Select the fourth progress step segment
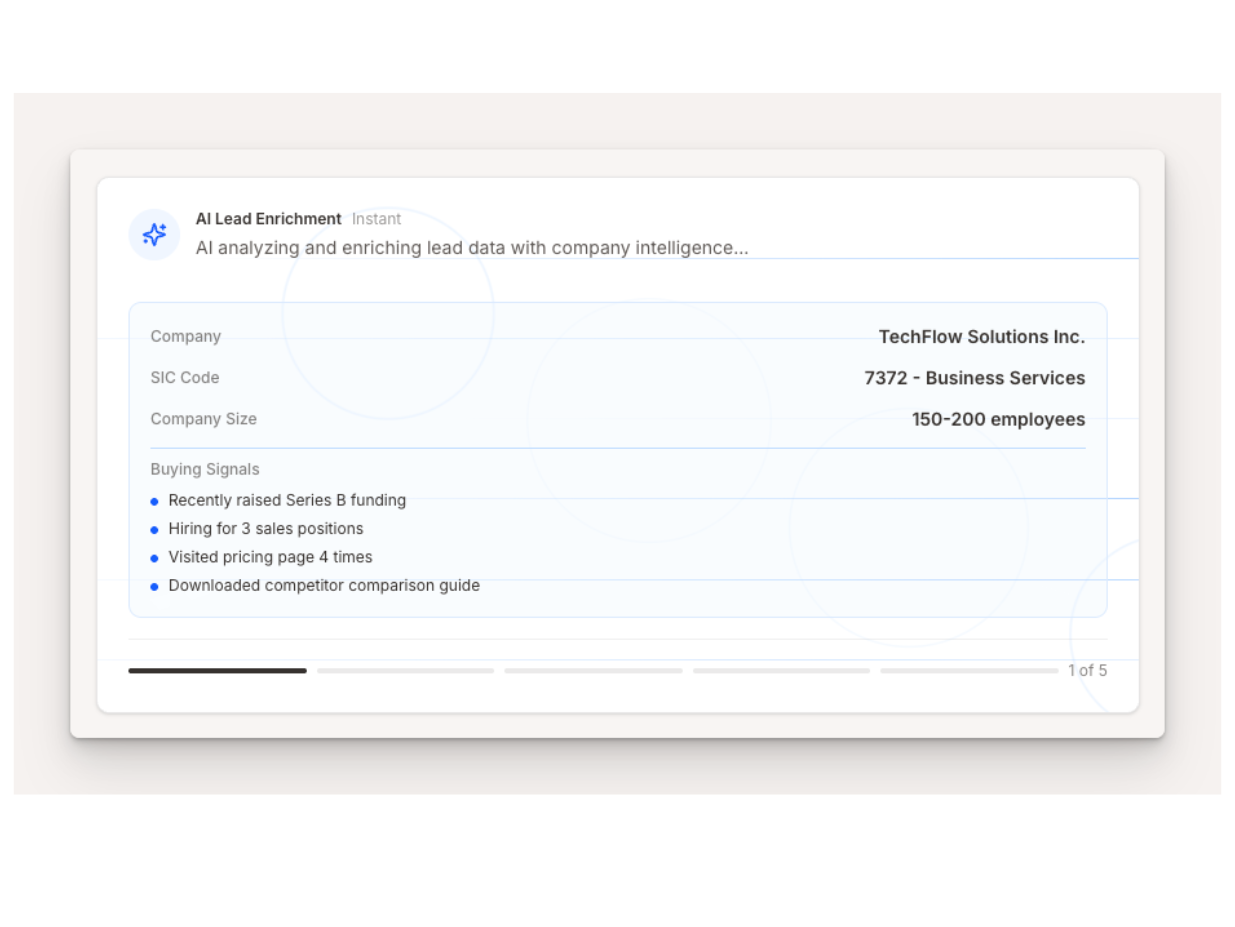 [x=781, y=671]
